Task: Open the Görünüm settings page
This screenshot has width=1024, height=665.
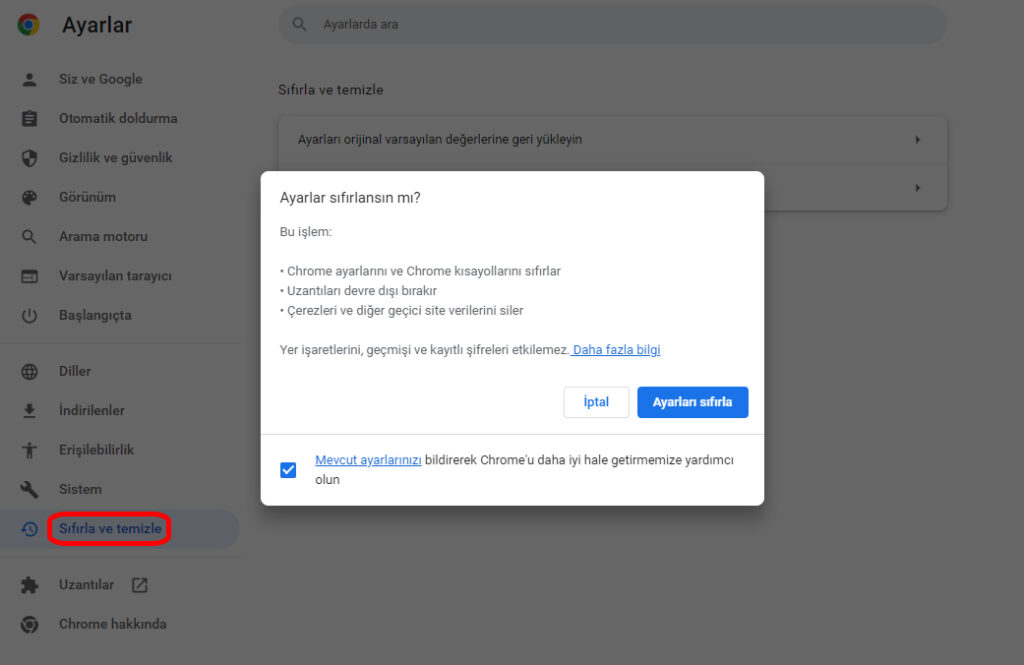Action: 88,197
